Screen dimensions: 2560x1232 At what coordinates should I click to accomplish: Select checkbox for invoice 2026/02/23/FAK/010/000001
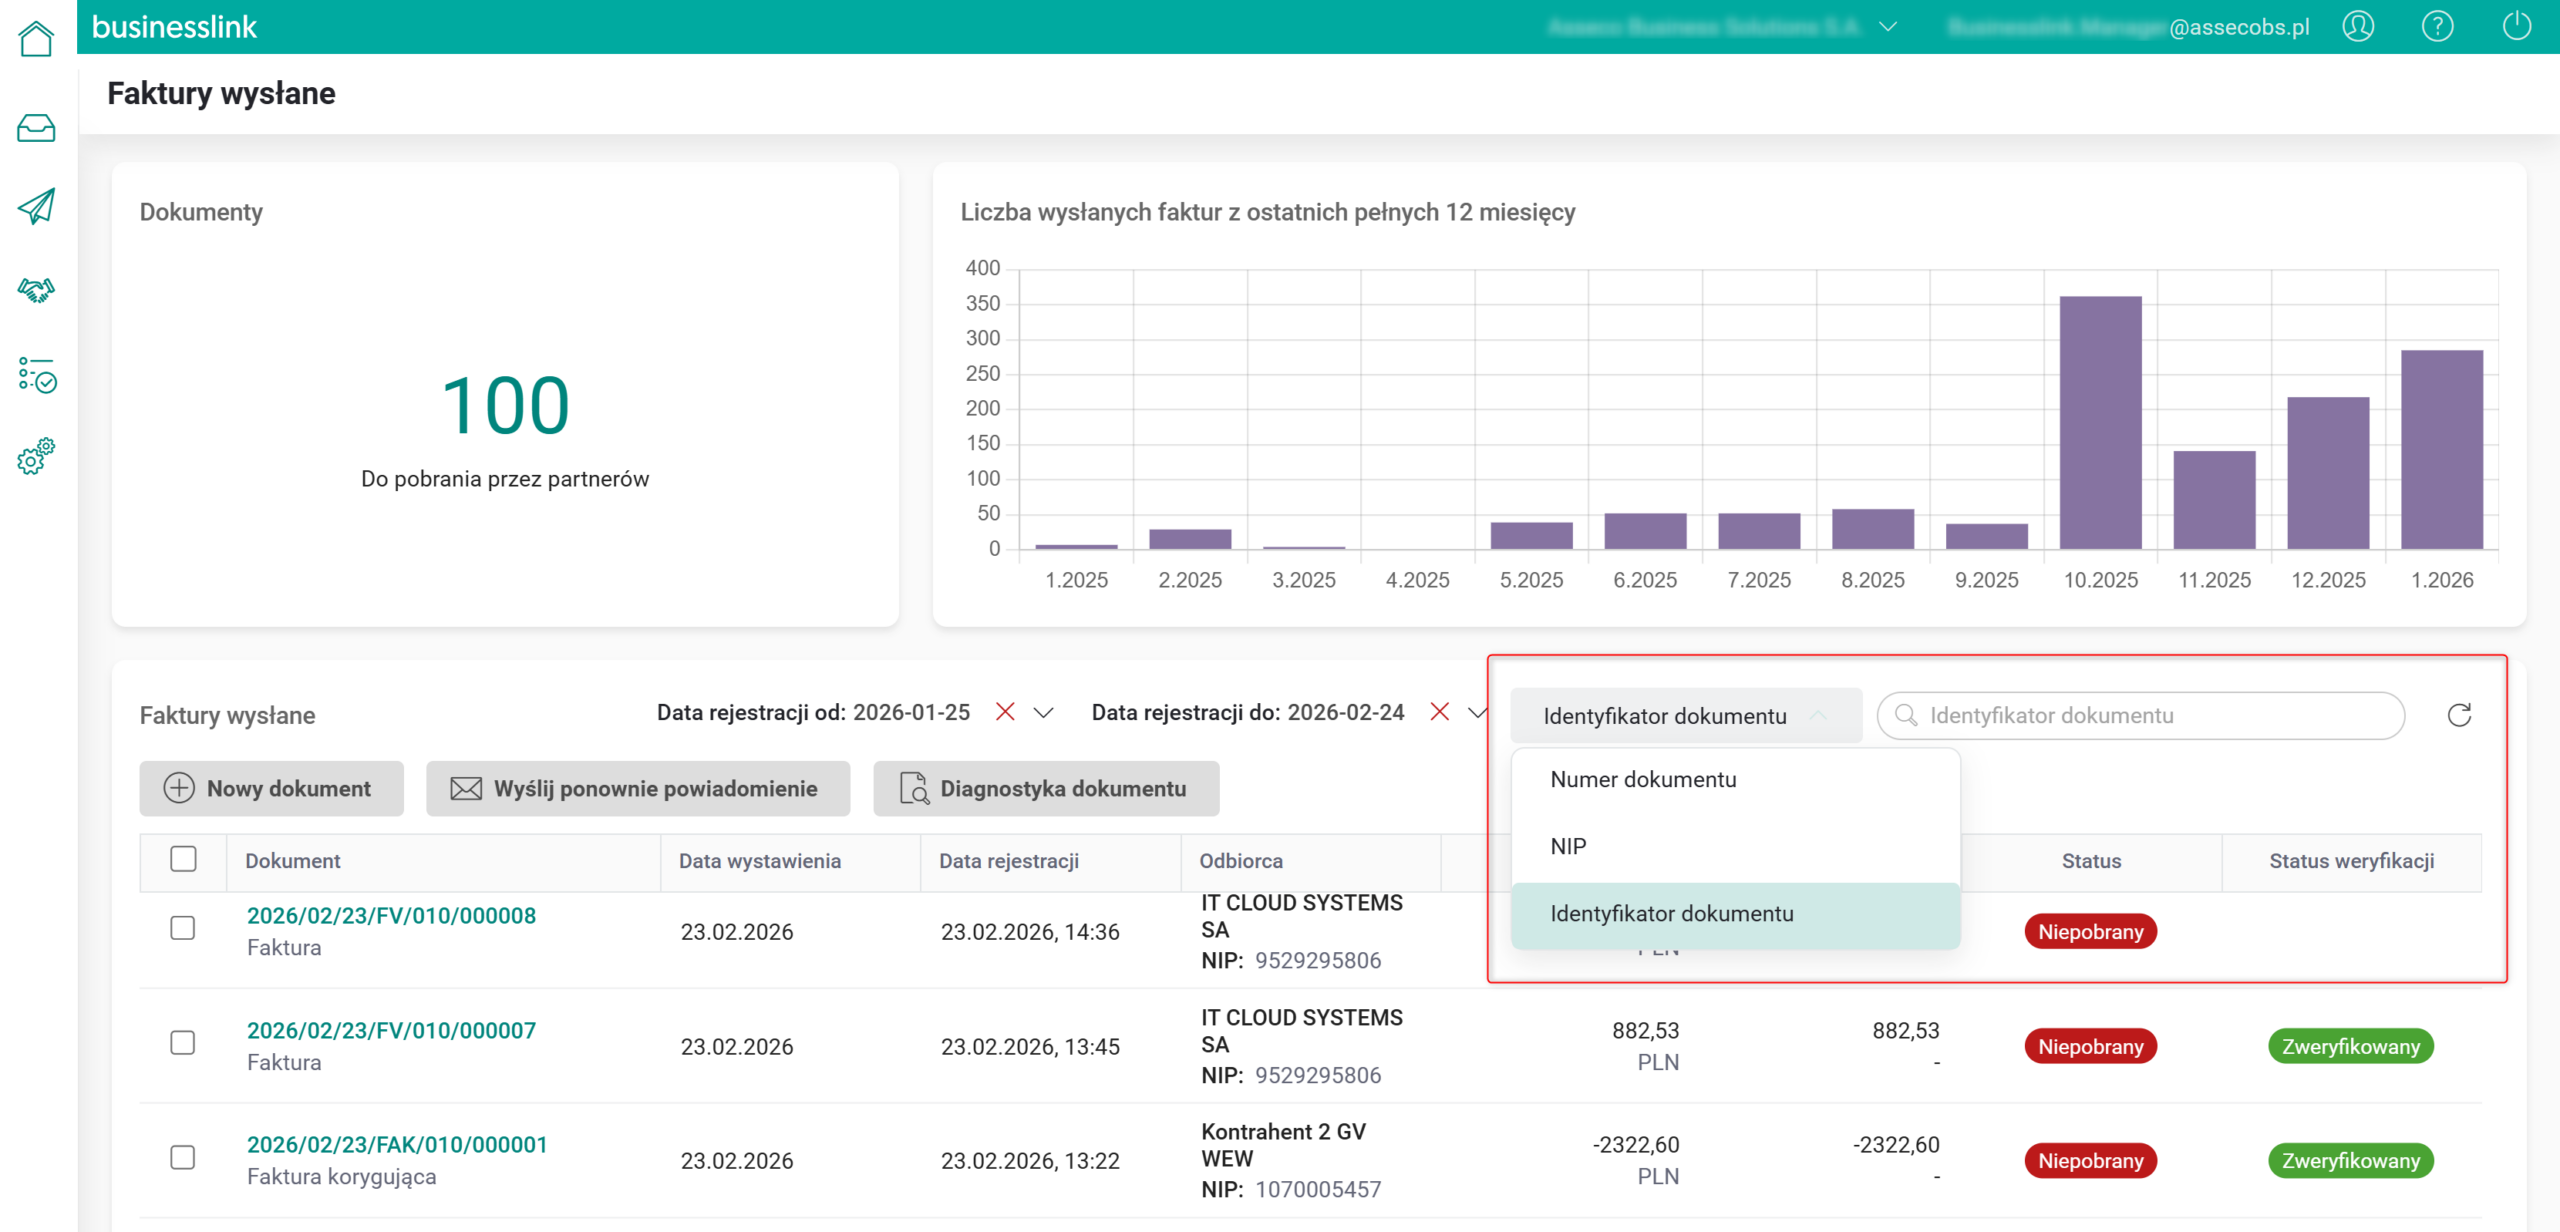(183, 1157)
